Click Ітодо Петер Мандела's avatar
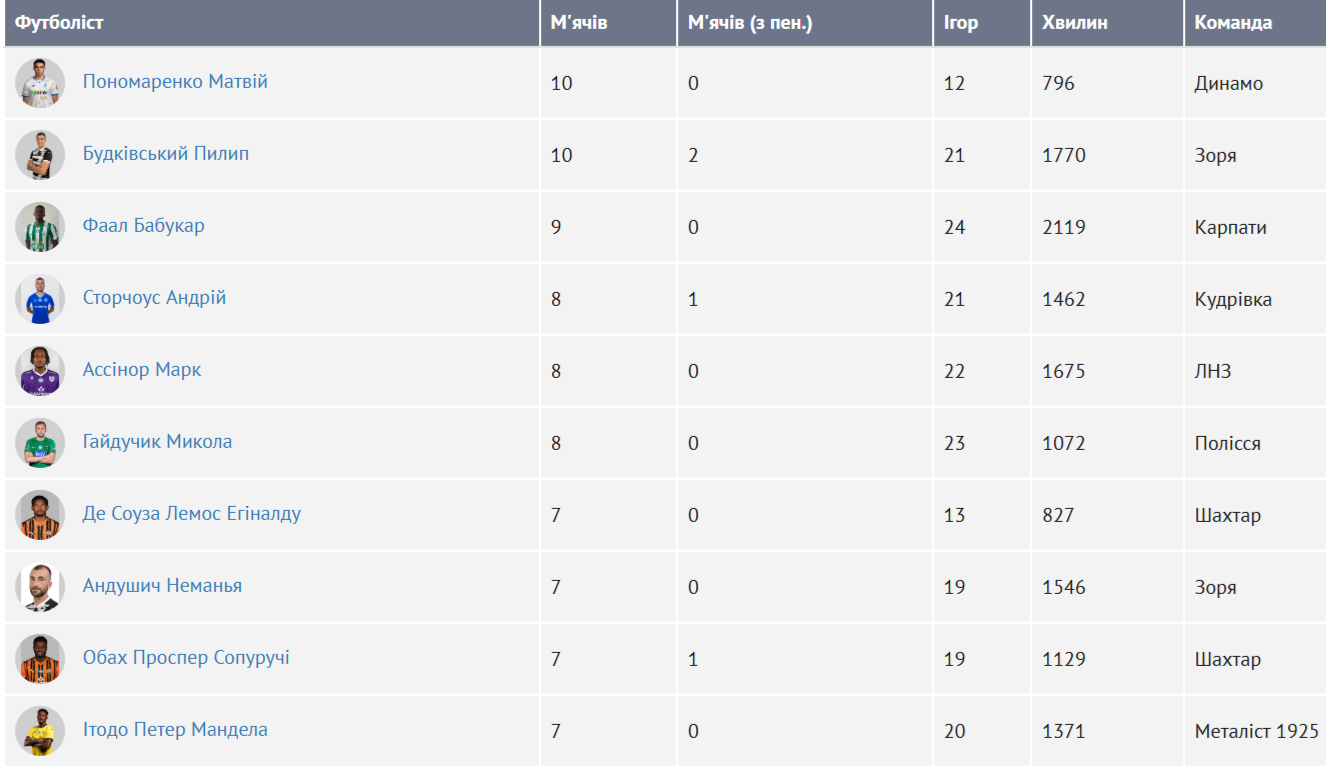The height and width of the screenshot is (768, 1326). pos(40,731)
